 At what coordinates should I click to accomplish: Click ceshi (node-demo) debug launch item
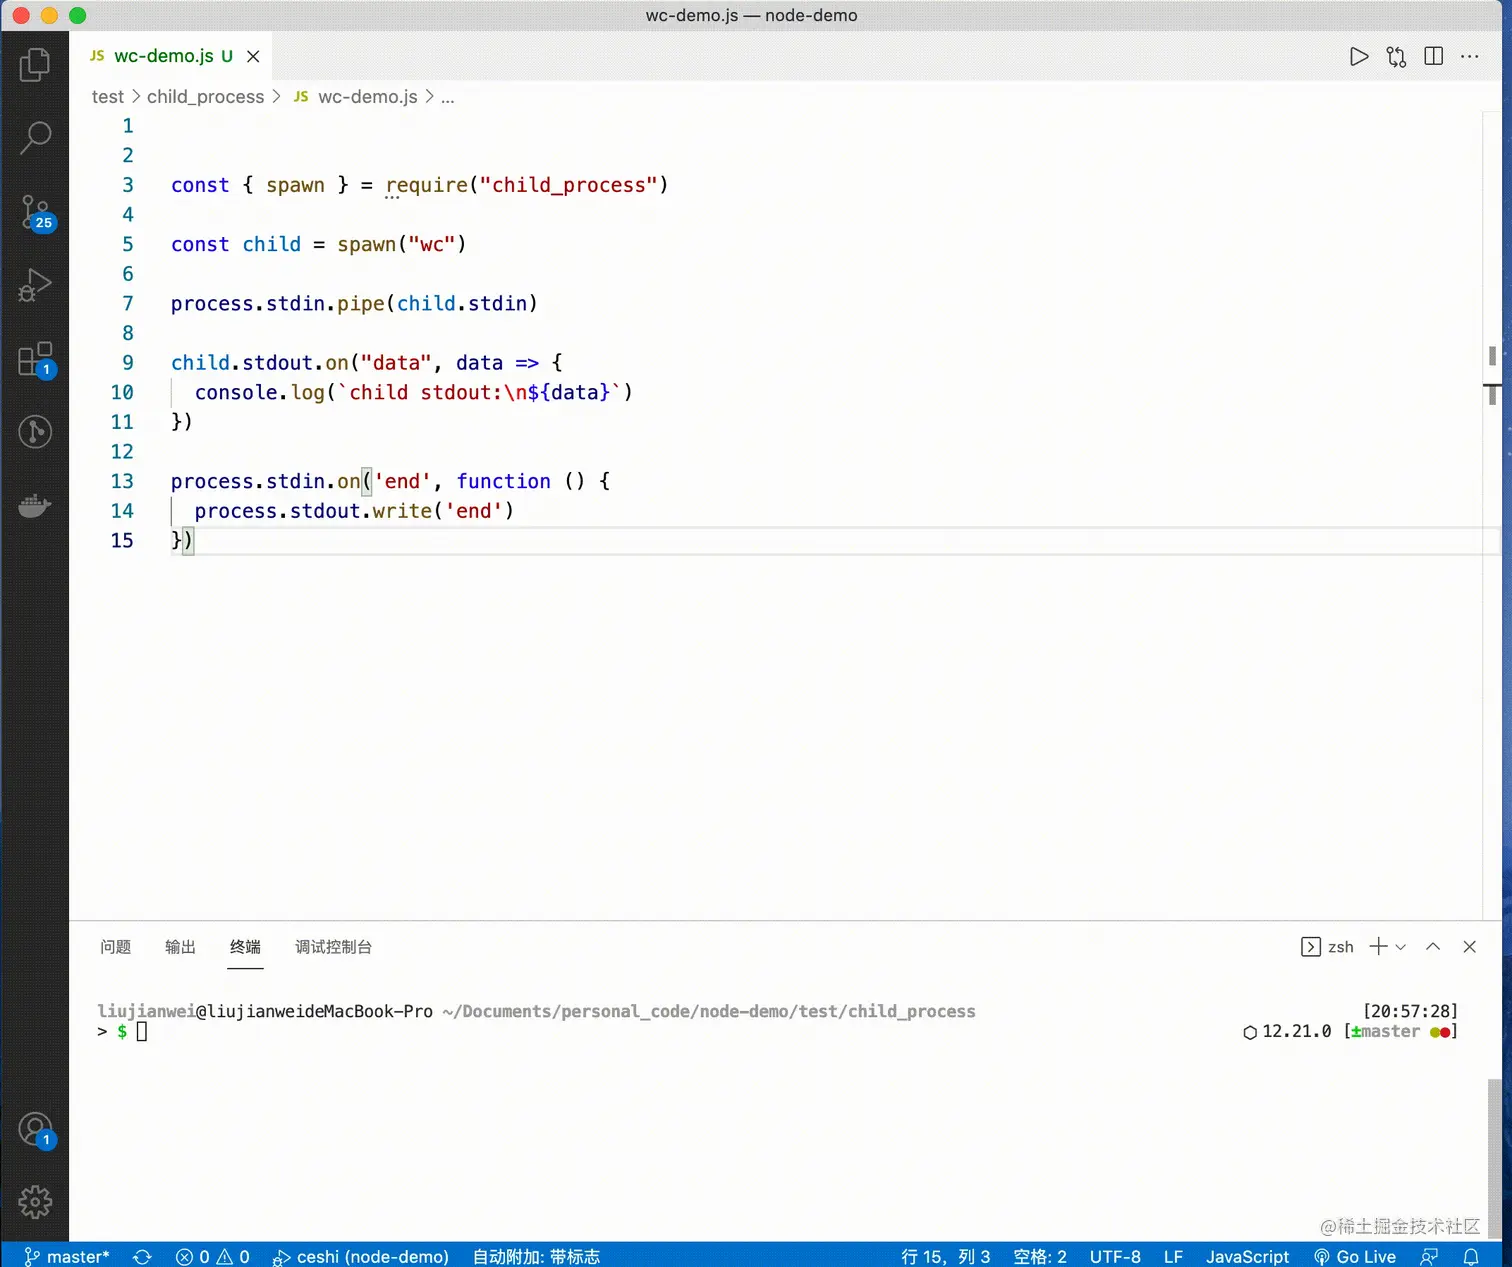(361, 1256)
